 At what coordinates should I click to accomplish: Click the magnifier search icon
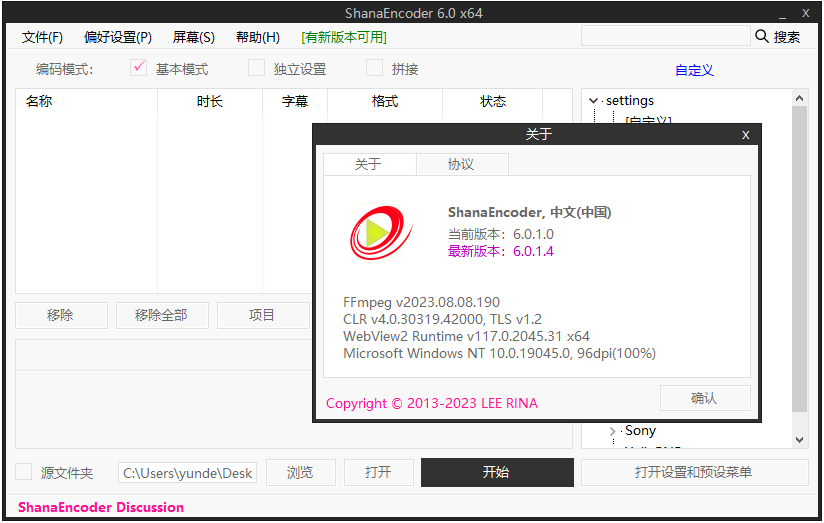(761, 36)
